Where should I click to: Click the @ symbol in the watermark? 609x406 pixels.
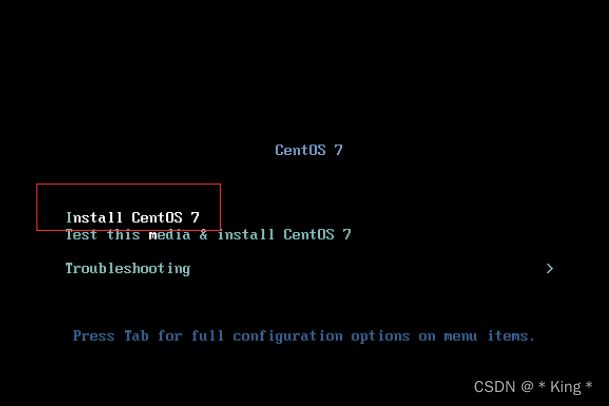[x=527, y=387]
